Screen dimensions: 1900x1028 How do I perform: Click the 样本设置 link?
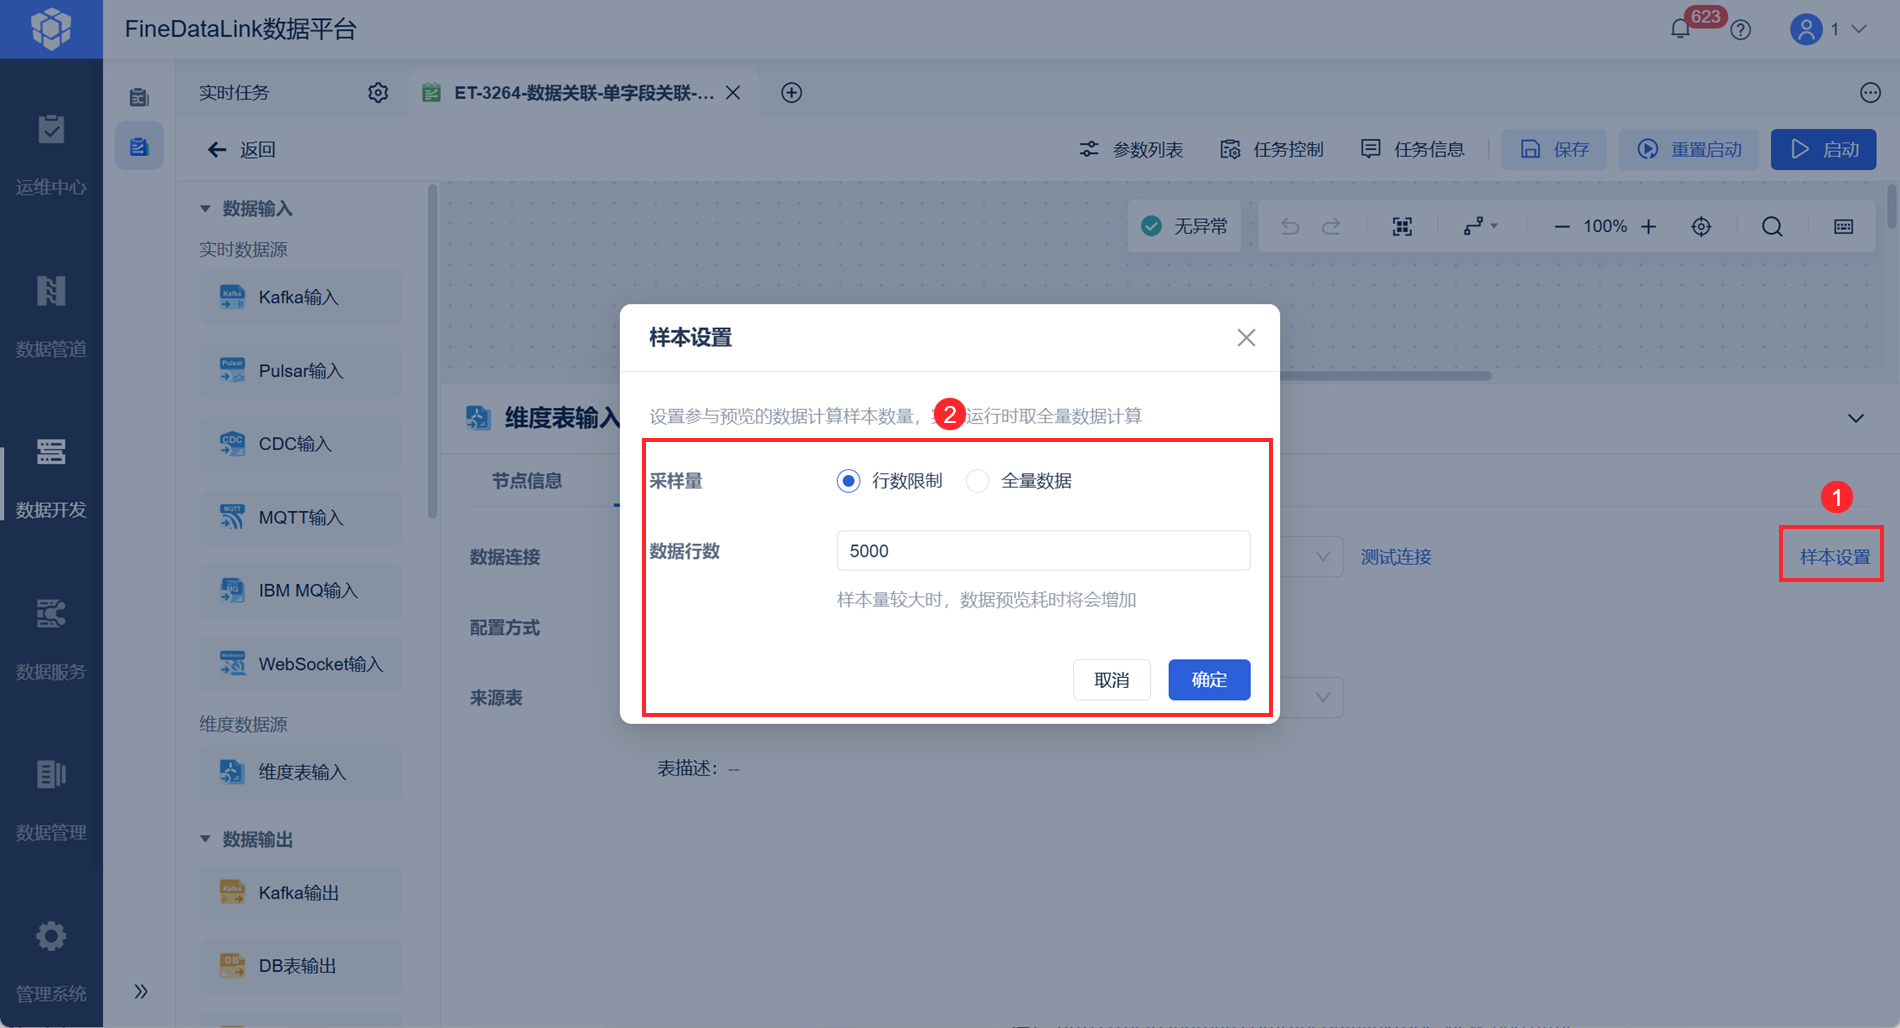[1835, 557]
